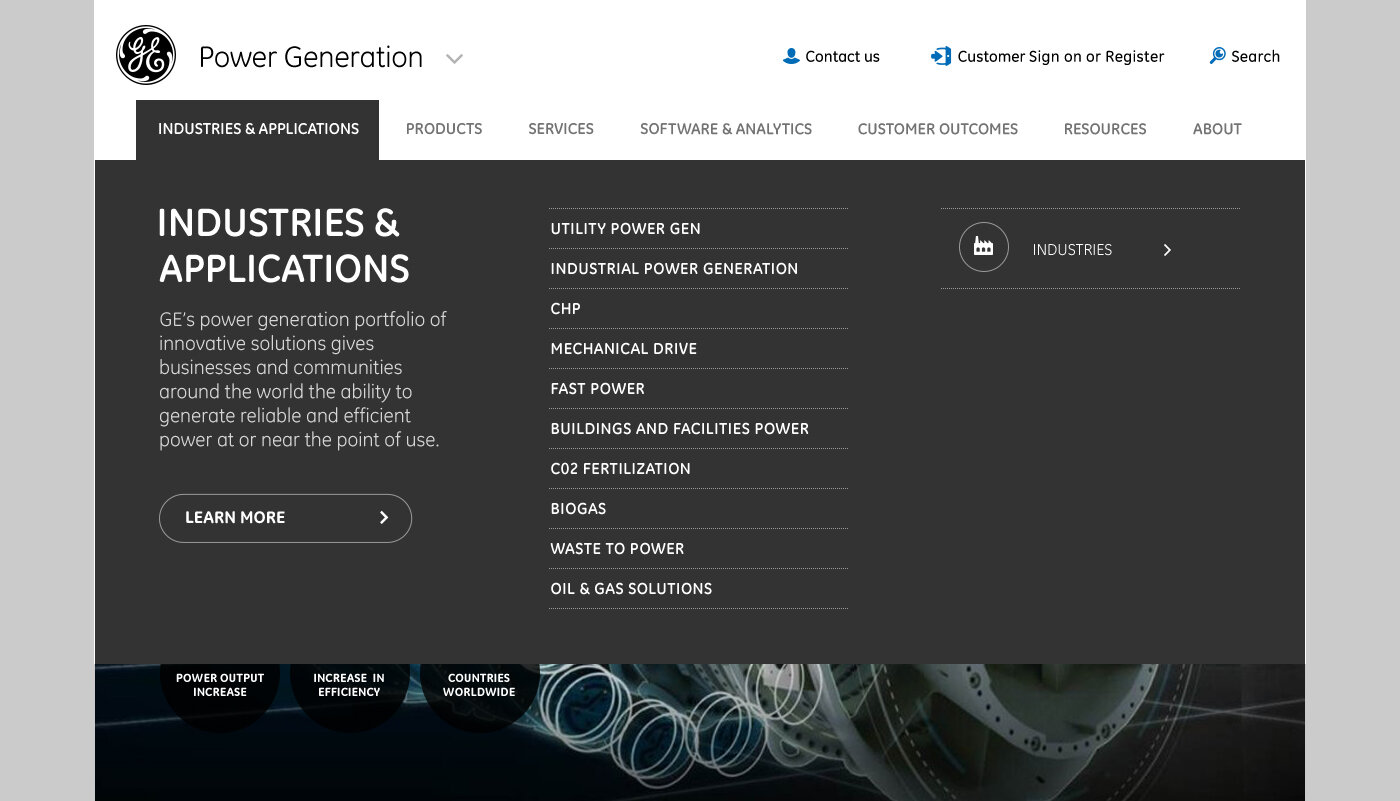Click the Power Generation site title
1400x801 pixels.
(x=311, y=57)
